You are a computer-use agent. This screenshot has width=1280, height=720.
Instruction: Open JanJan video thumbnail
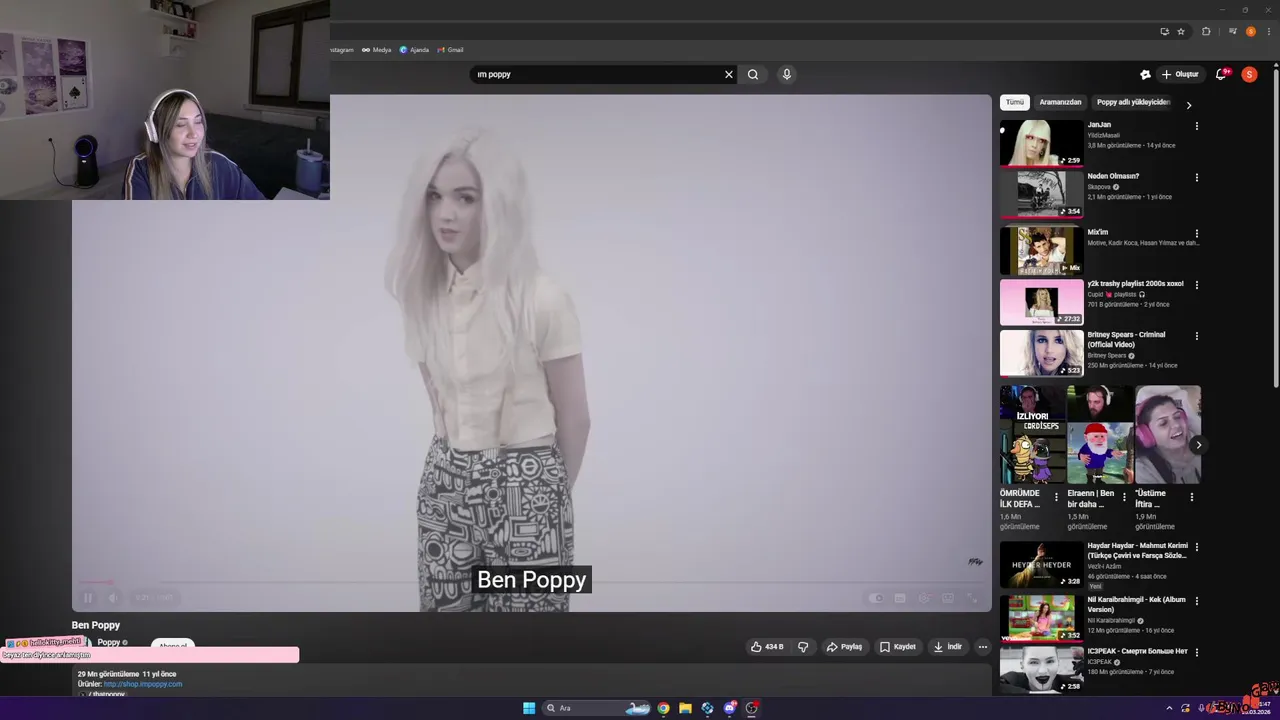coord(1042,143)
